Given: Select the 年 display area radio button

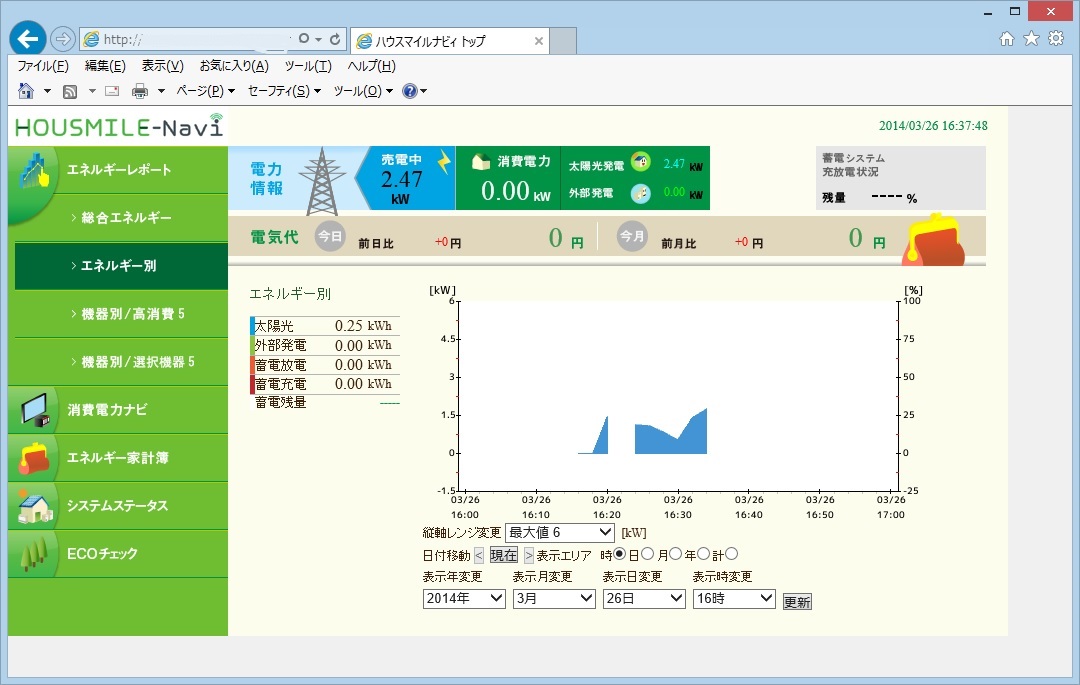Looking at the screenshot, I should tap(703, 554).
